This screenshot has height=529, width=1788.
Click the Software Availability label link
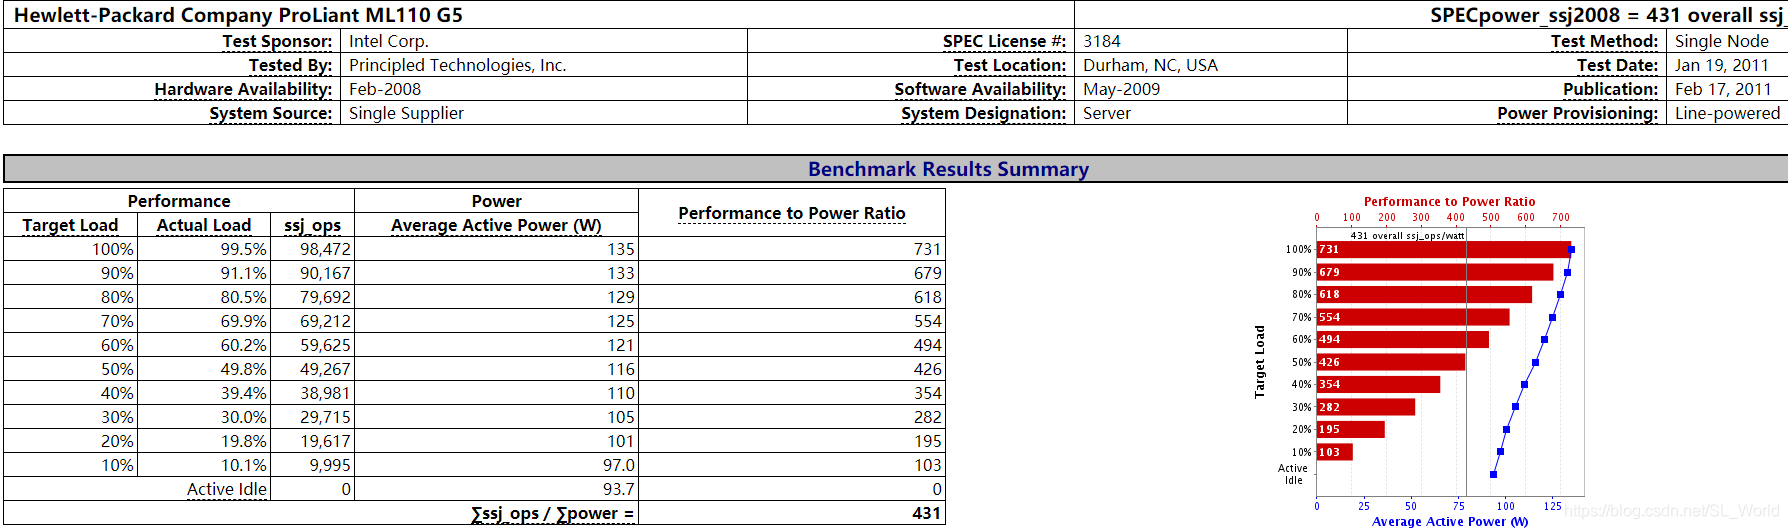click(x=980, y=89)
